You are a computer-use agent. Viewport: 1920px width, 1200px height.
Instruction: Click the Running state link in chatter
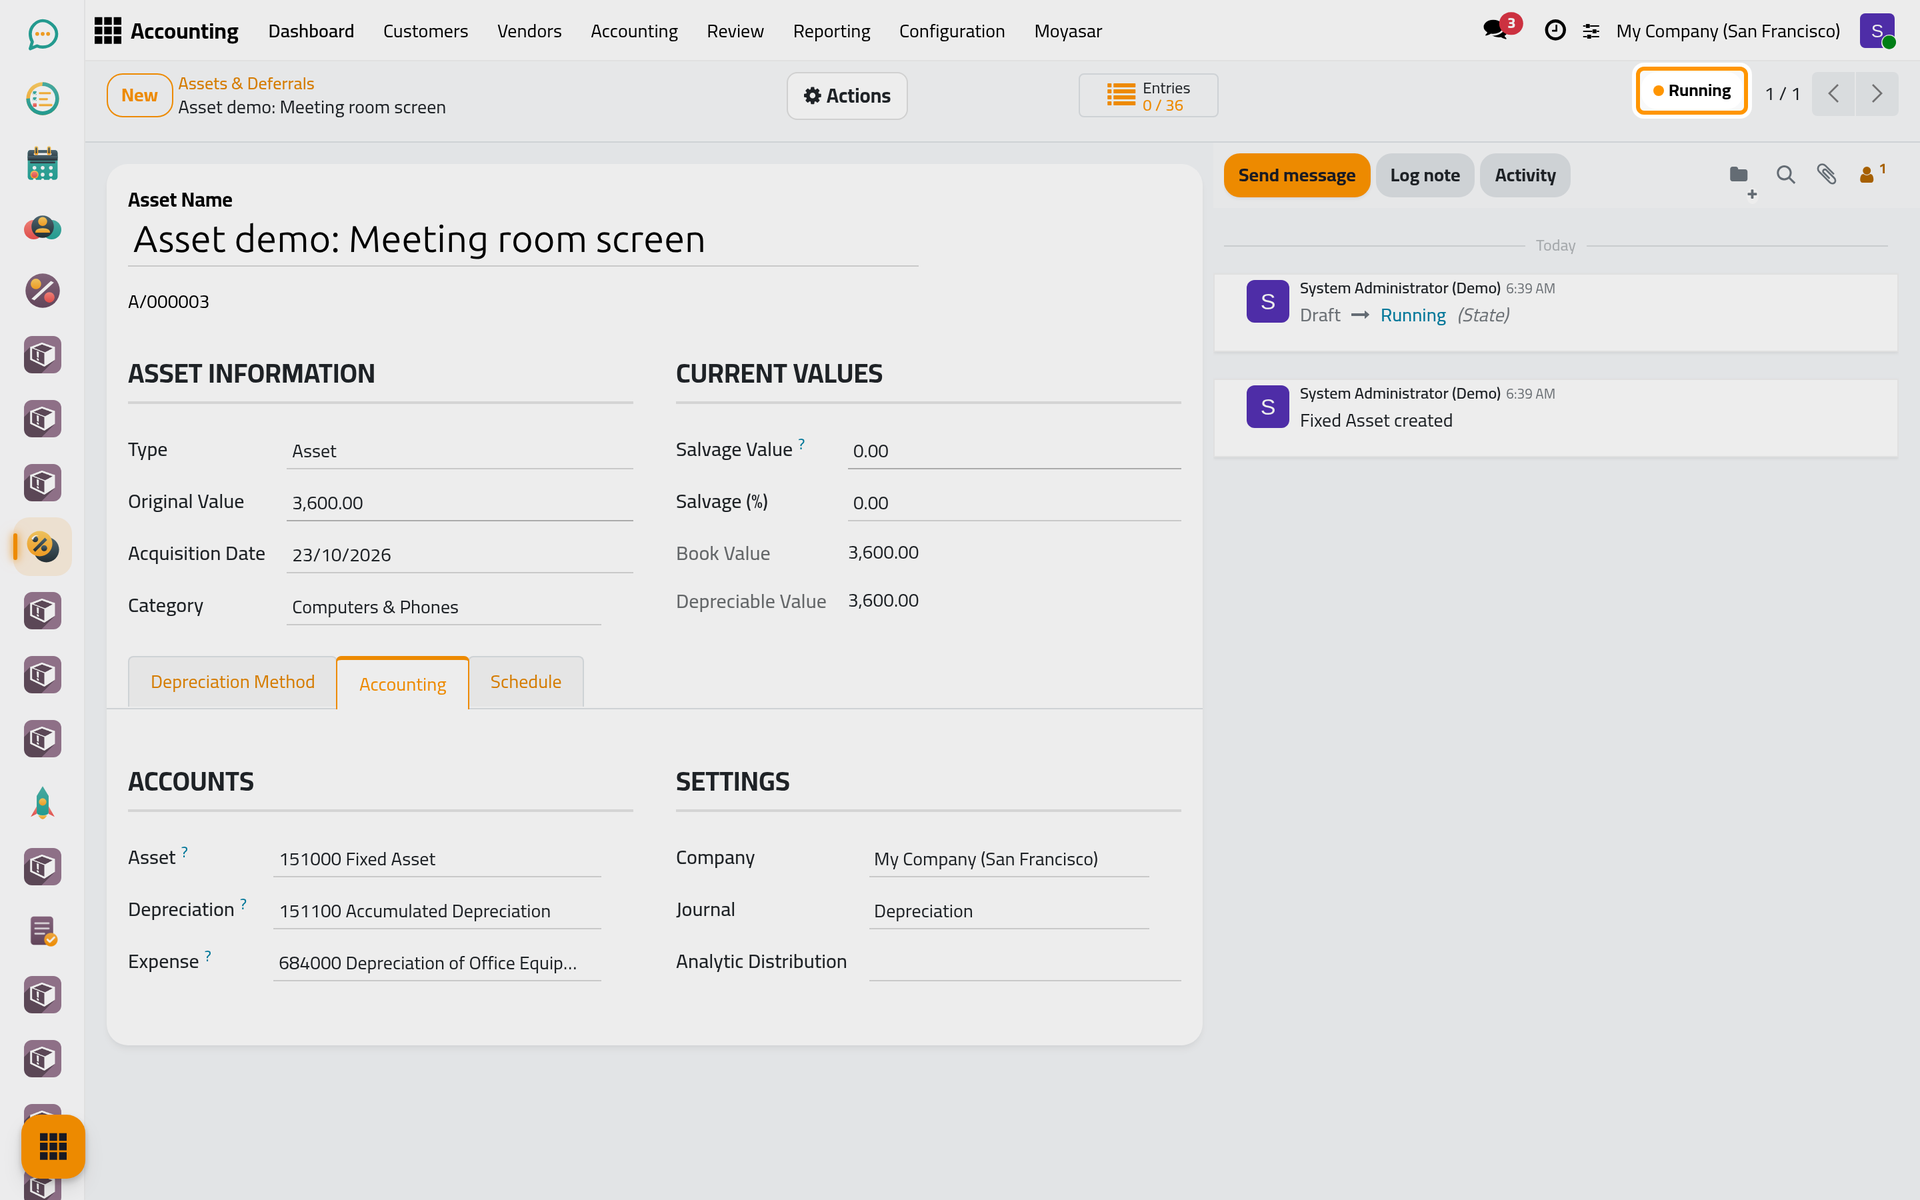point(1413,315)
